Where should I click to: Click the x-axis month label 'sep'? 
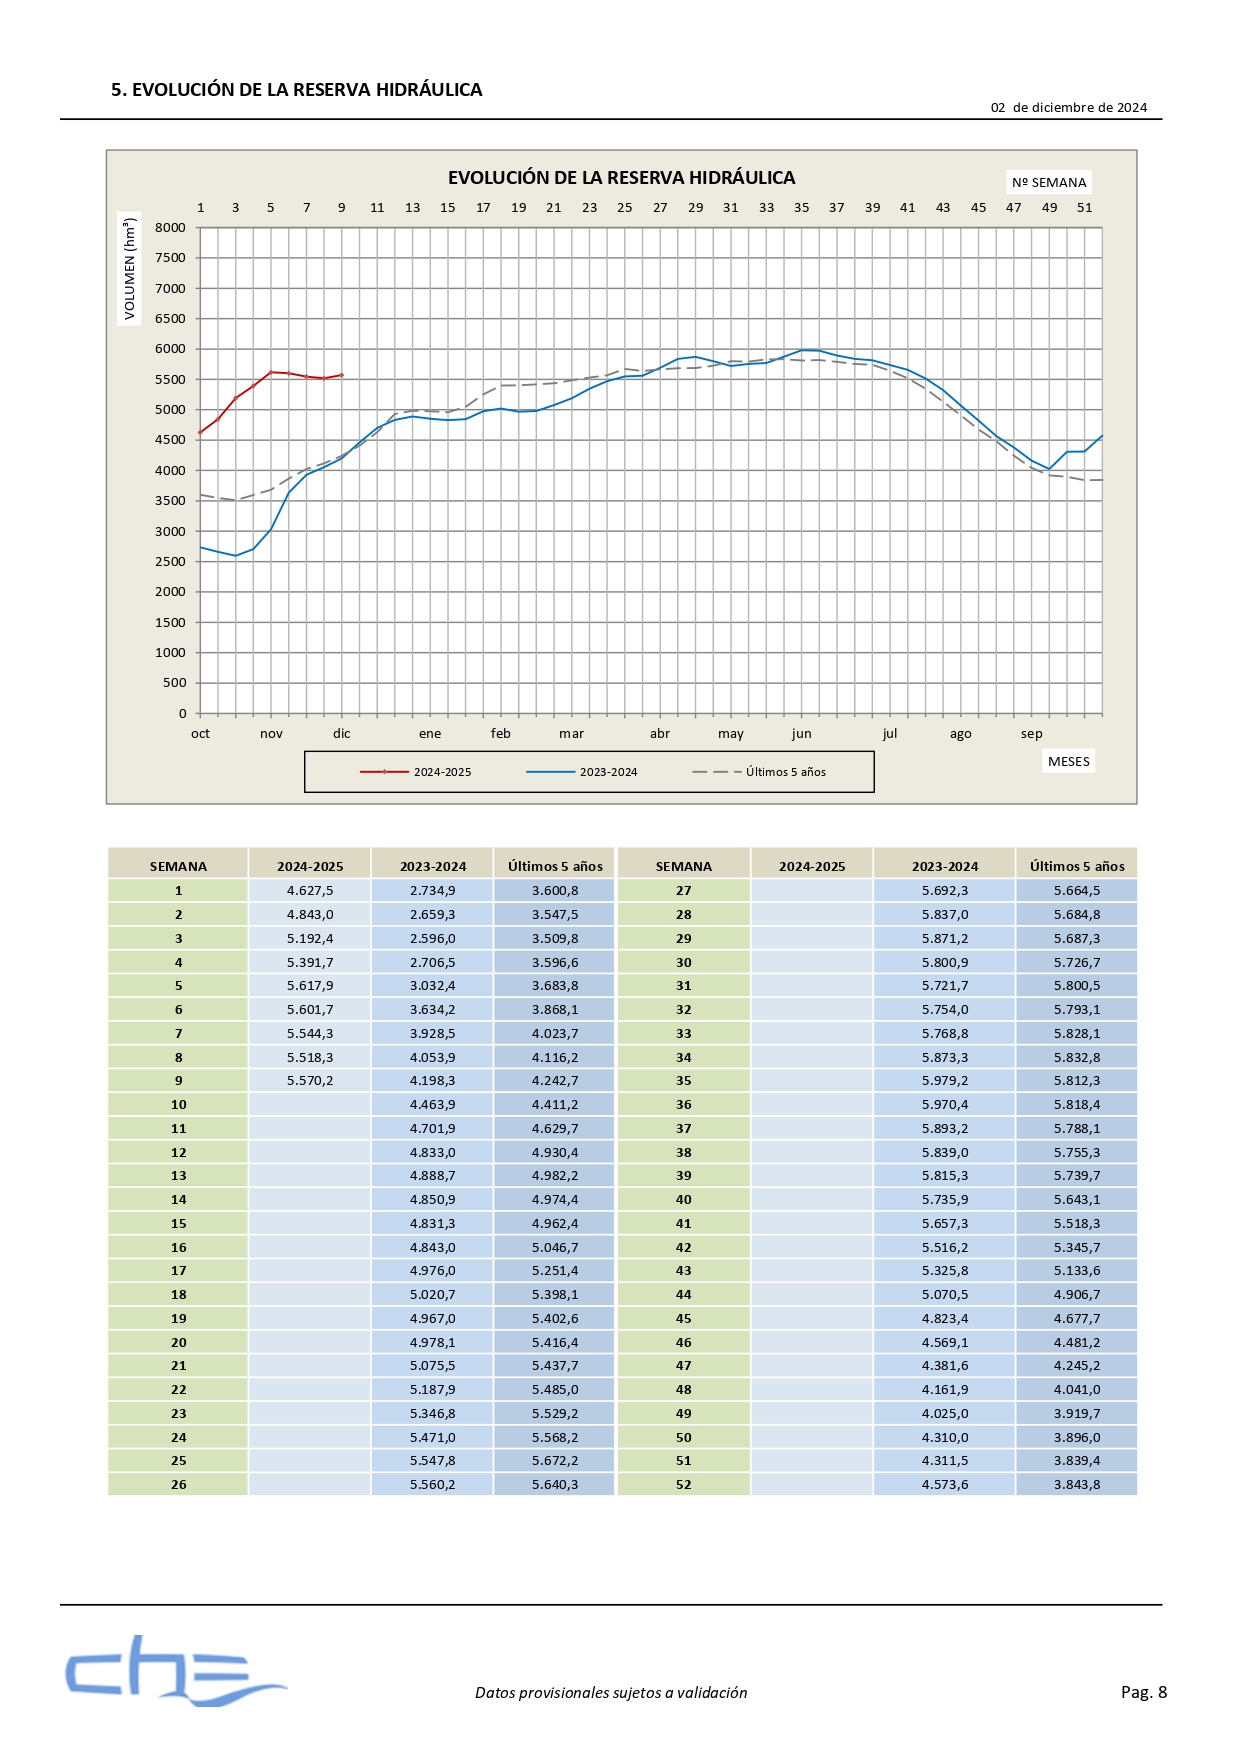1032,734
